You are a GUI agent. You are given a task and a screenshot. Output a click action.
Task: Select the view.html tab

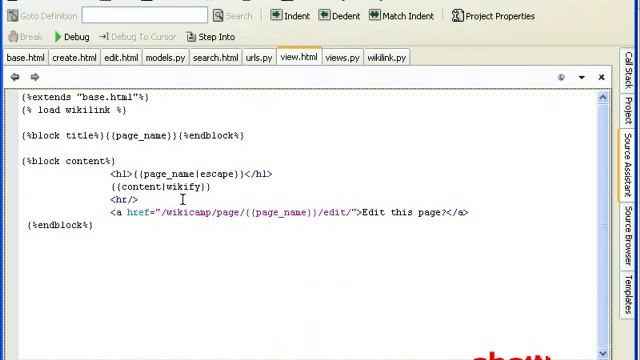click(299, 57)
